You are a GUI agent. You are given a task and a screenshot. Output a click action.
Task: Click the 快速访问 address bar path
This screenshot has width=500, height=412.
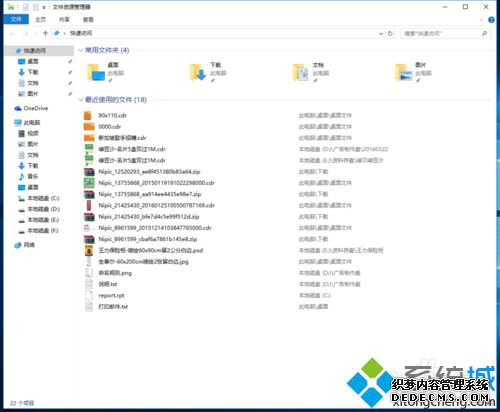point(81,33)
